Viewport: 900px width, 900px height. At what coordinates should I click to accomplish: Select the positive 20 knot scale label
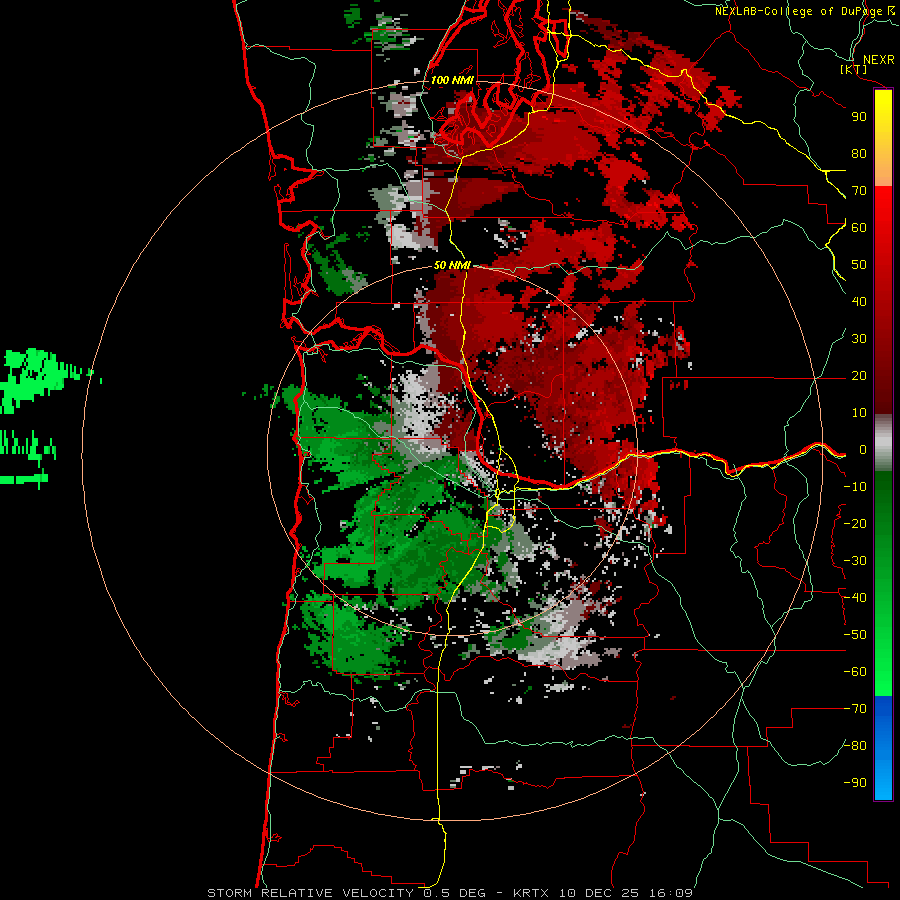[859, 375]
